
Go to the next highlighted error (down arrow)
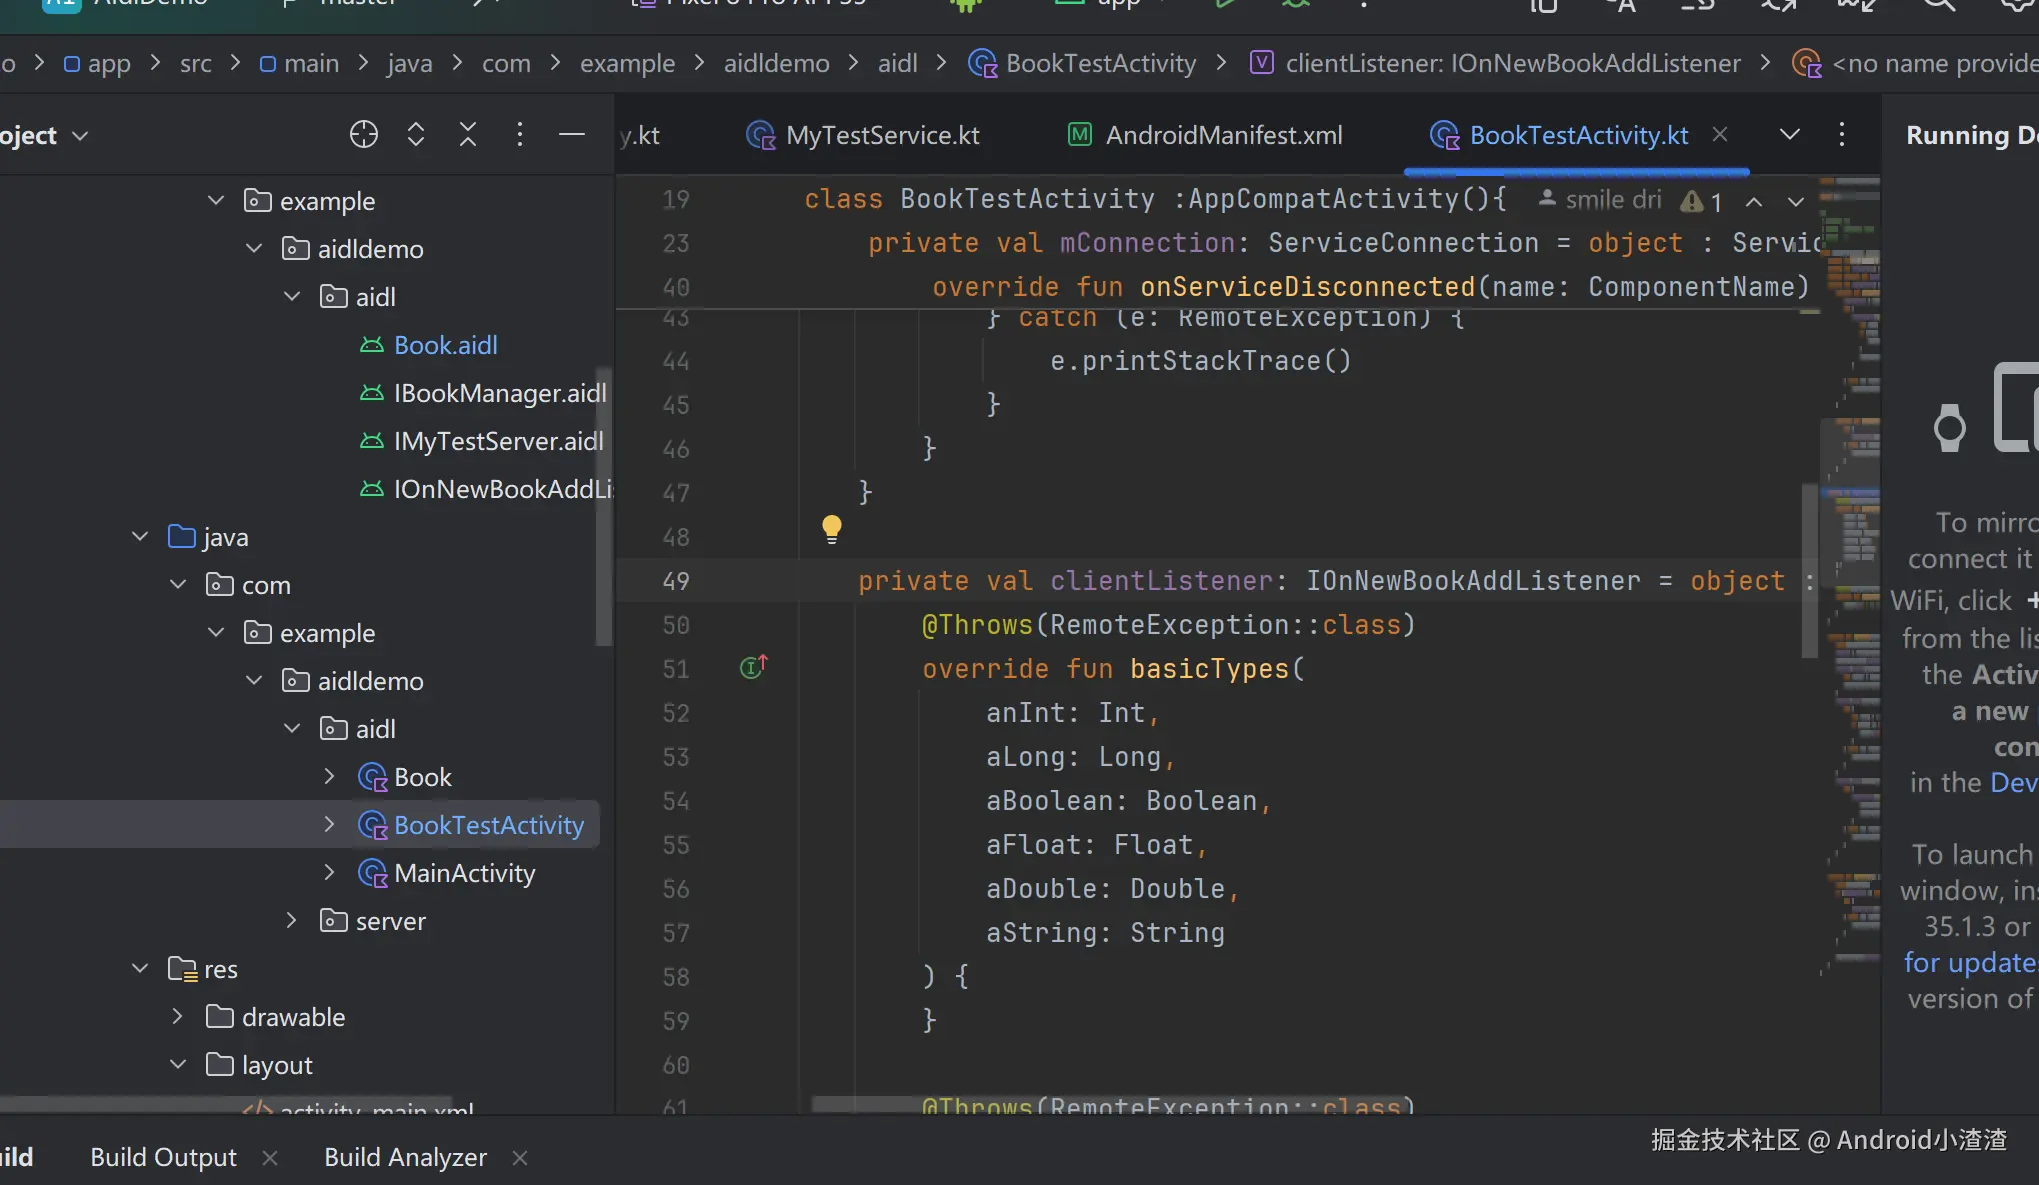coord(1796,201)
